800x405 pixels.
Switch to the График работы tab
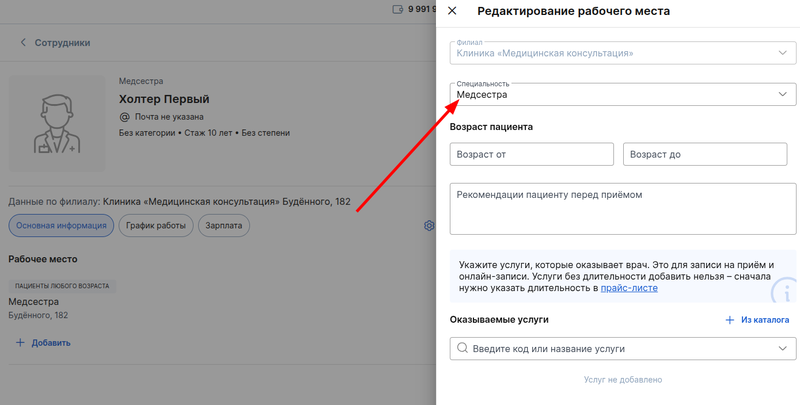156,225
